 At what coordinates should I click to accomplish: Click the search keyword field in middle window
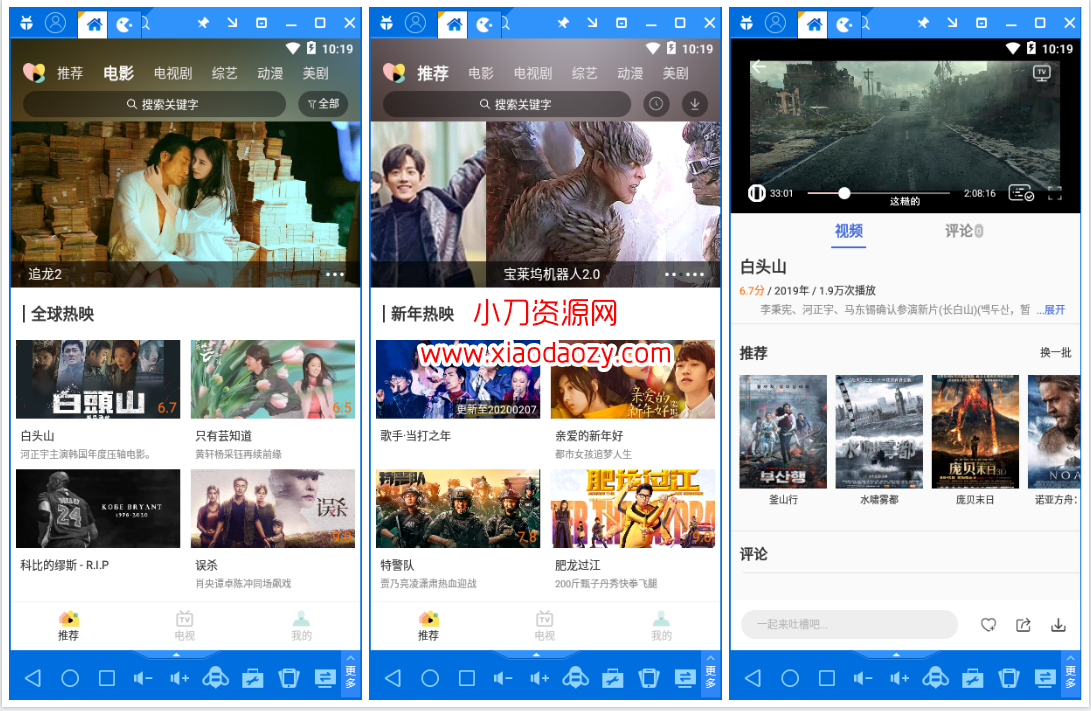pyautogui.click(x=507, y=104)
